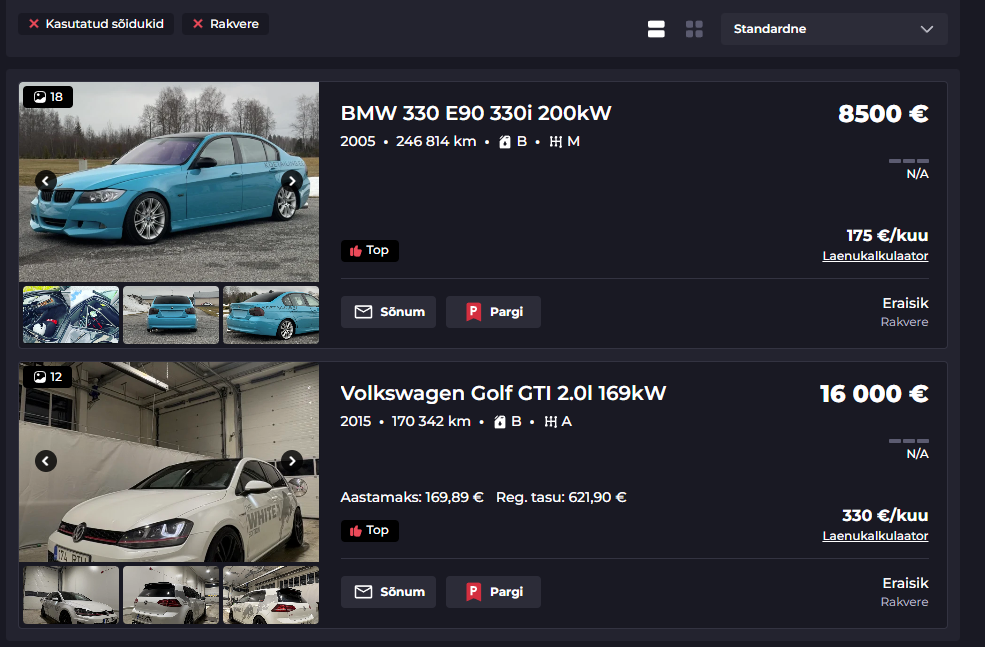The width and height of the screenshot is (985, 647).
Task: Open the Standardne sorting dropdown
Action: (833, 29)
